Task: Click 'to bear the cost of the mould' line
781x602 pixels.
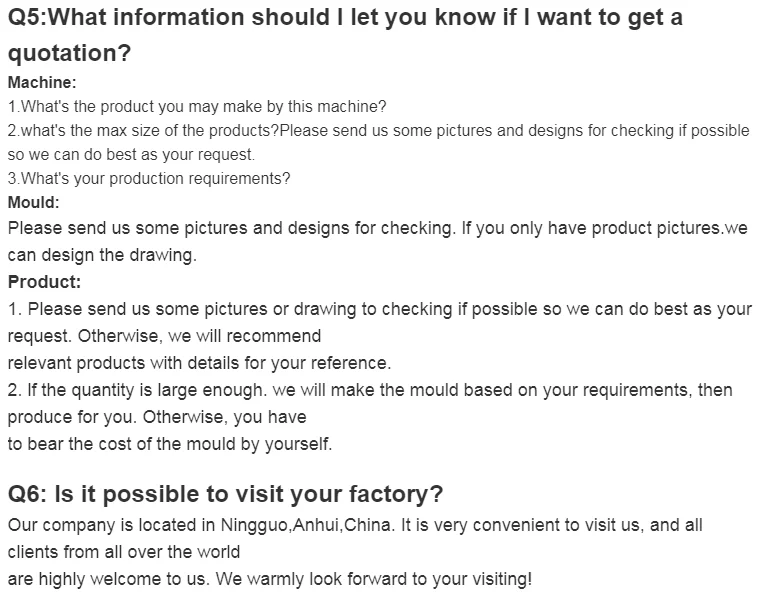Action: click(169, 443)
